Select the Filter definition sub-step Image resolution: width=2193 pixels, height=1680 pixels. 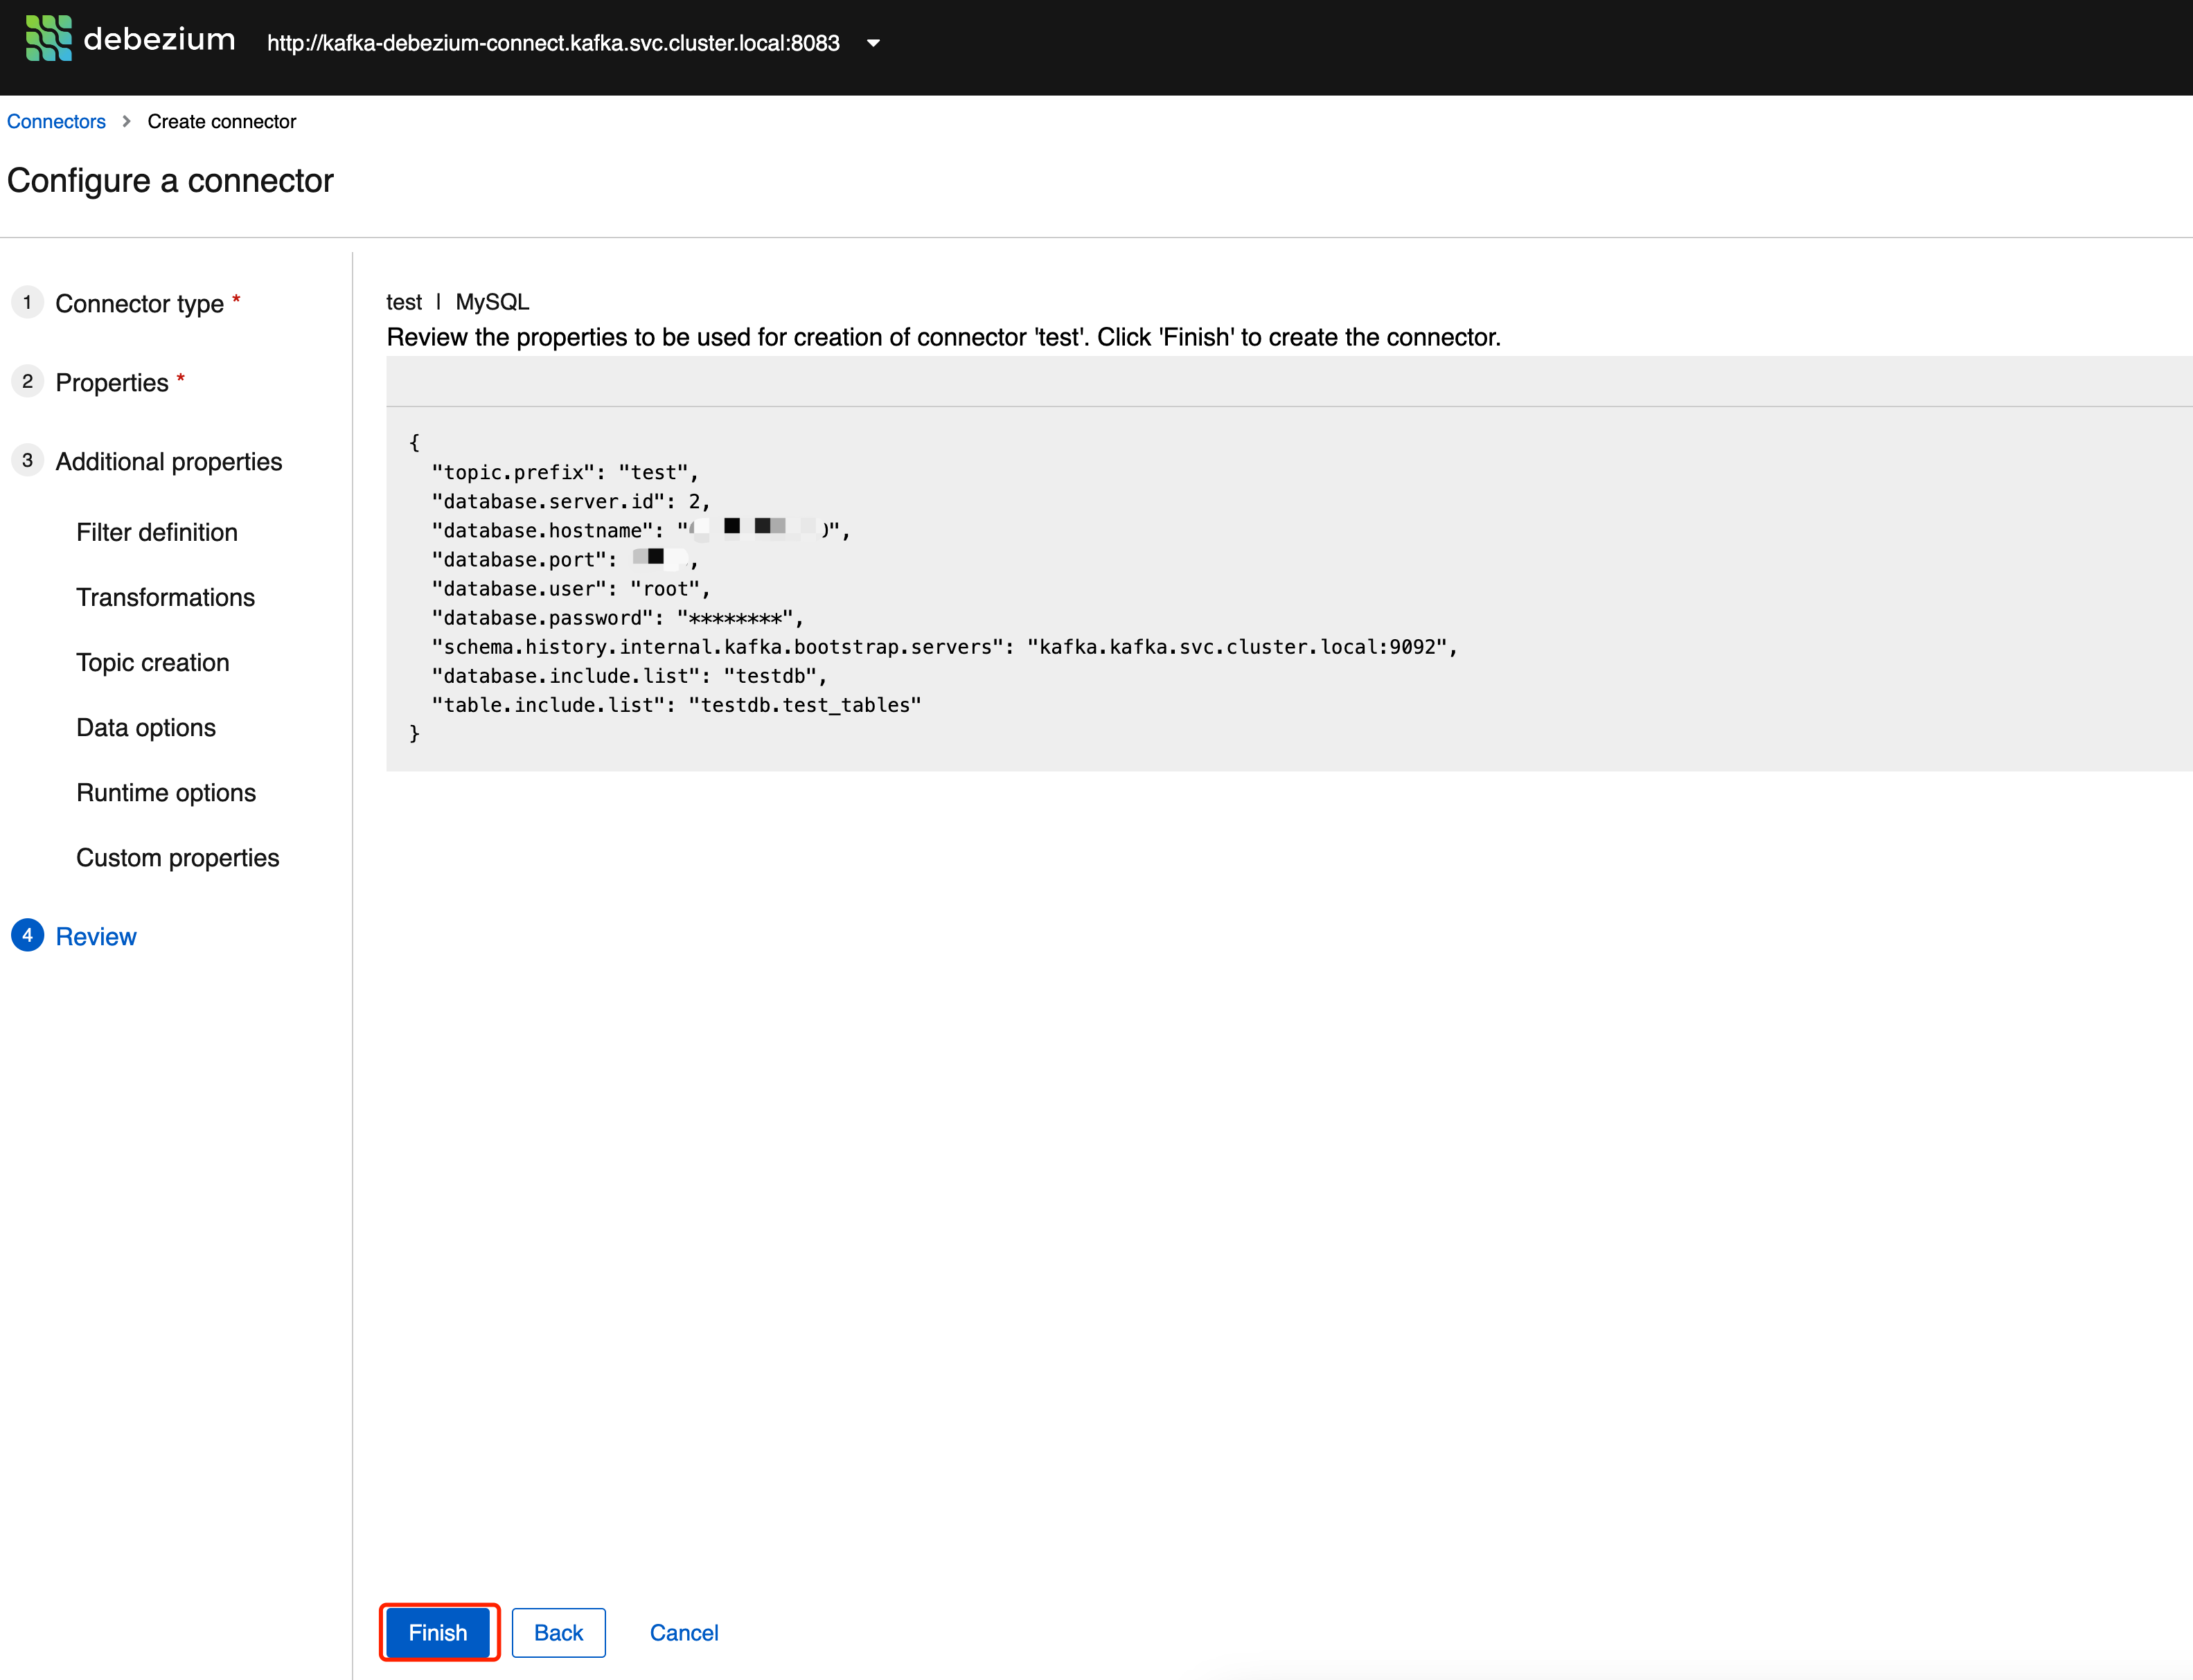click(x=157, y=532)
